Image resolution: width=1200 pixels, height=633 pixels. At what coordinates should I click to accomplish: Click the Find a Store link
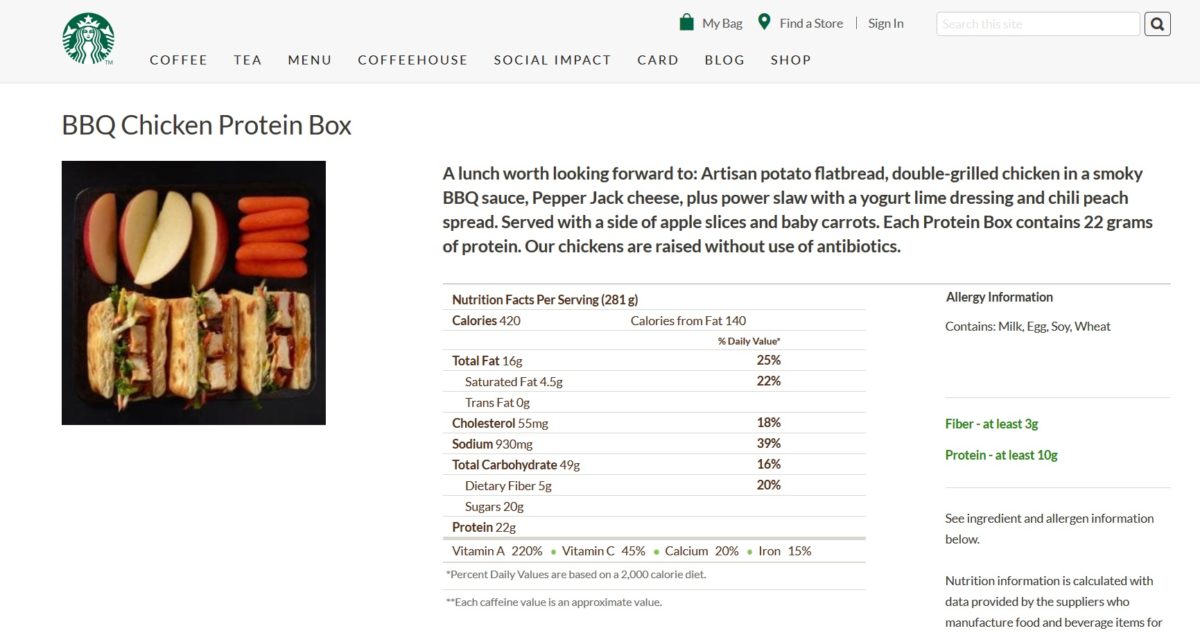(x=811, y=23)
